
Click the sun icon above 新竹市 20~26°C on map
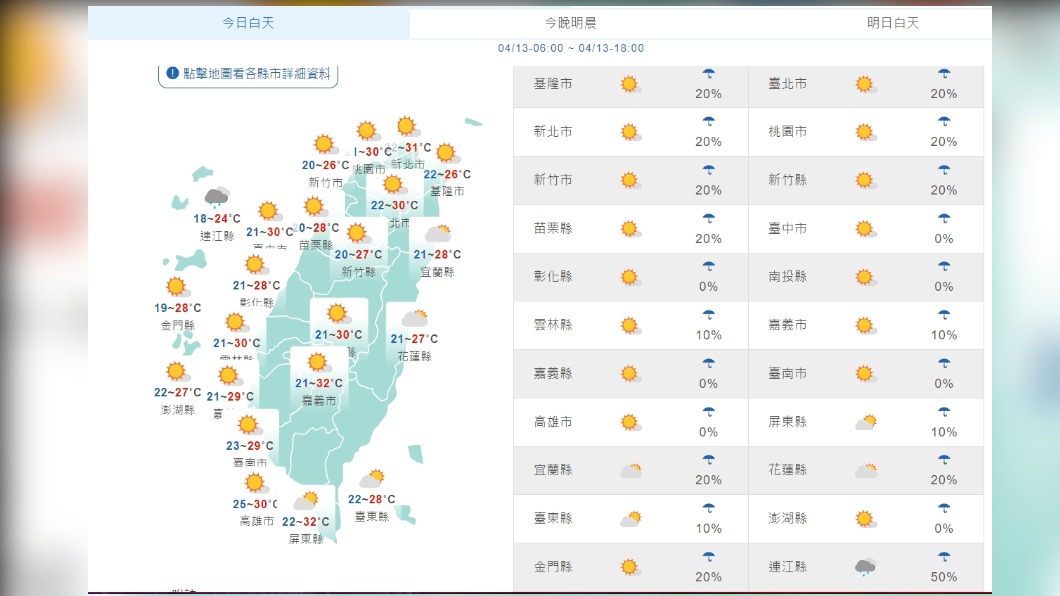point(324,145)
